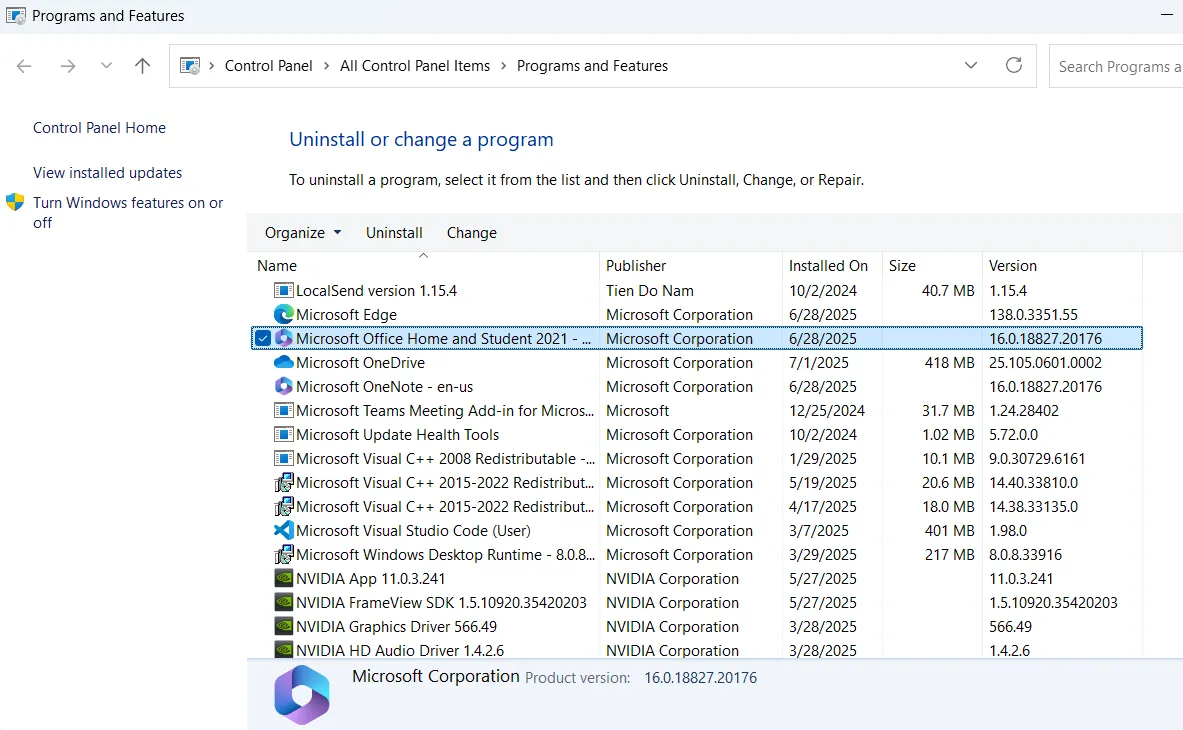1183x730 pixels.
Task: Click the Microsoft OneDrive cloud icon
Action: tap(284, 362)
